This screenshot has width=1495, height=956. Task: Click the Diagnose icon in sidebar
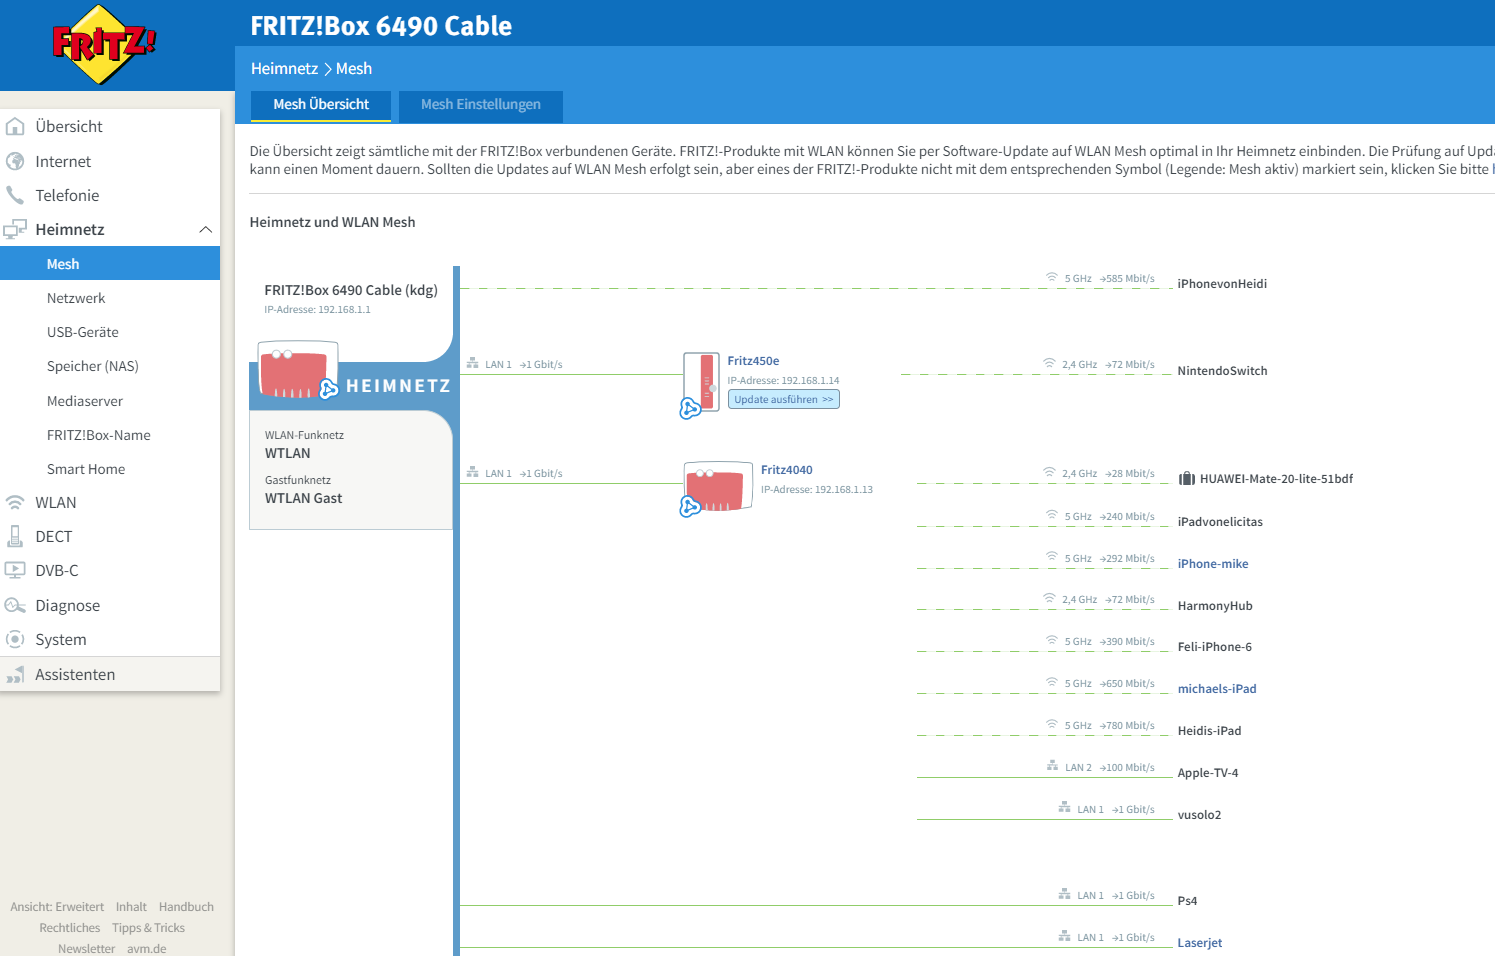click(15, 606)
